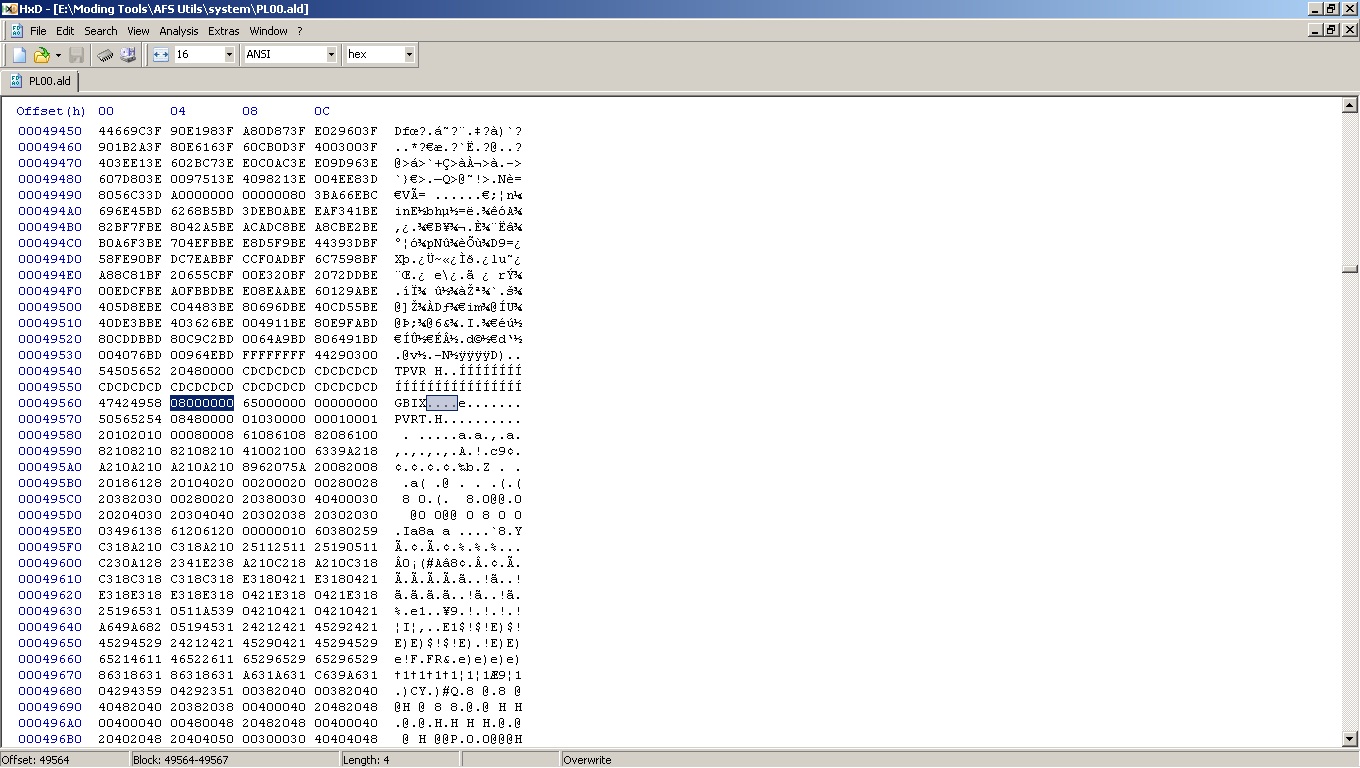Open the hex offset base dropdown
The image size is (1360, 768).
coord(409,55)
